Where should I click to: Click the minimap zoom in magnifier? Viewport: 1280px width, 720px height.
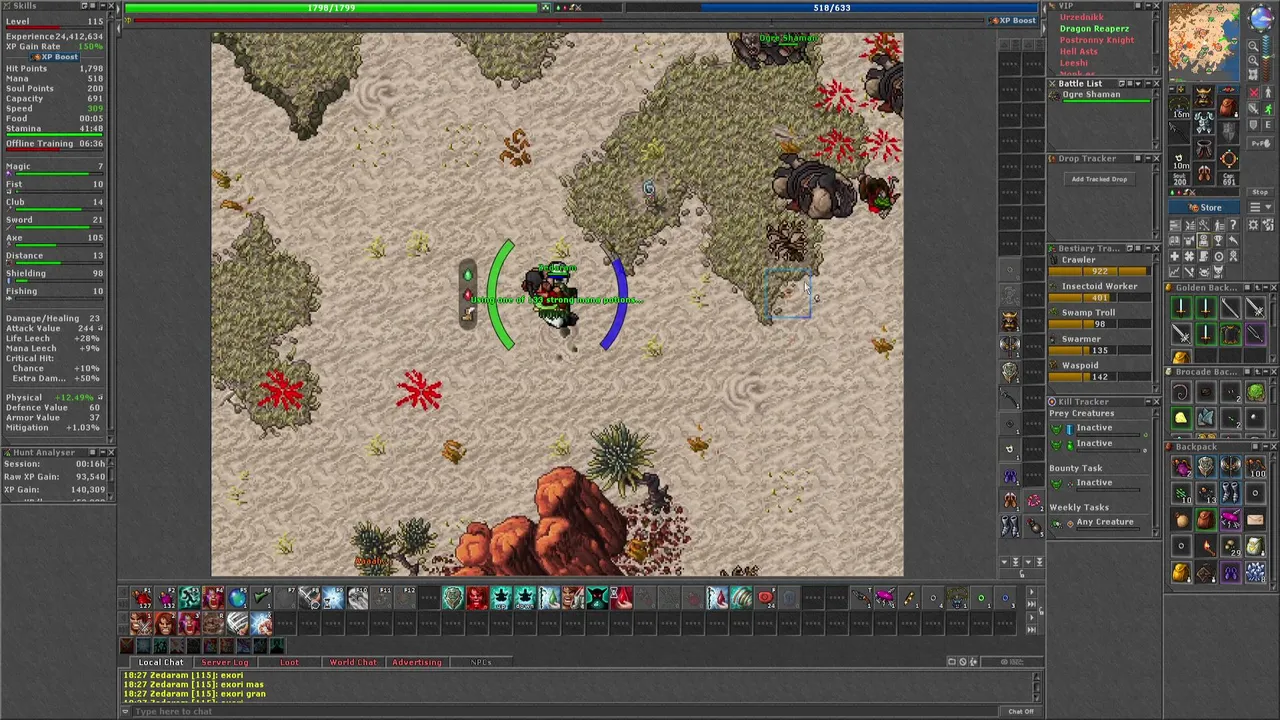pos(1253,61)
